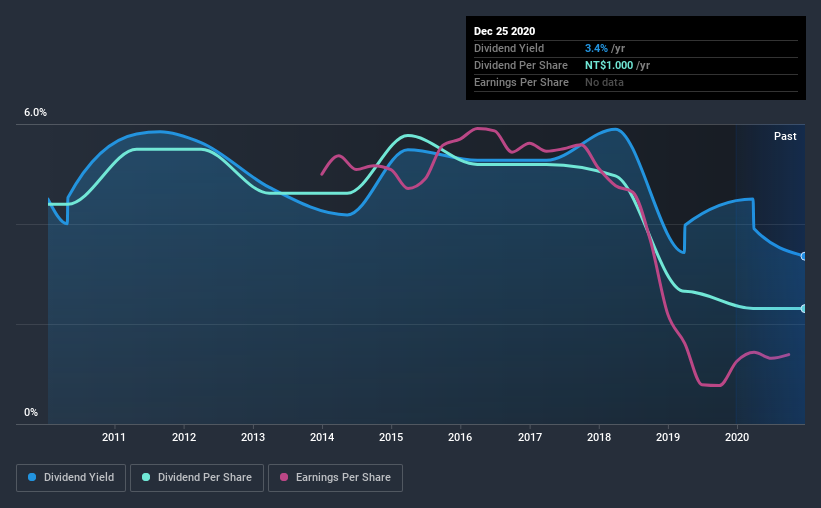Click the pink Earnings Per Share legend dot
Viewport: 821px width, 508px height.
click(x=284, y=477)
